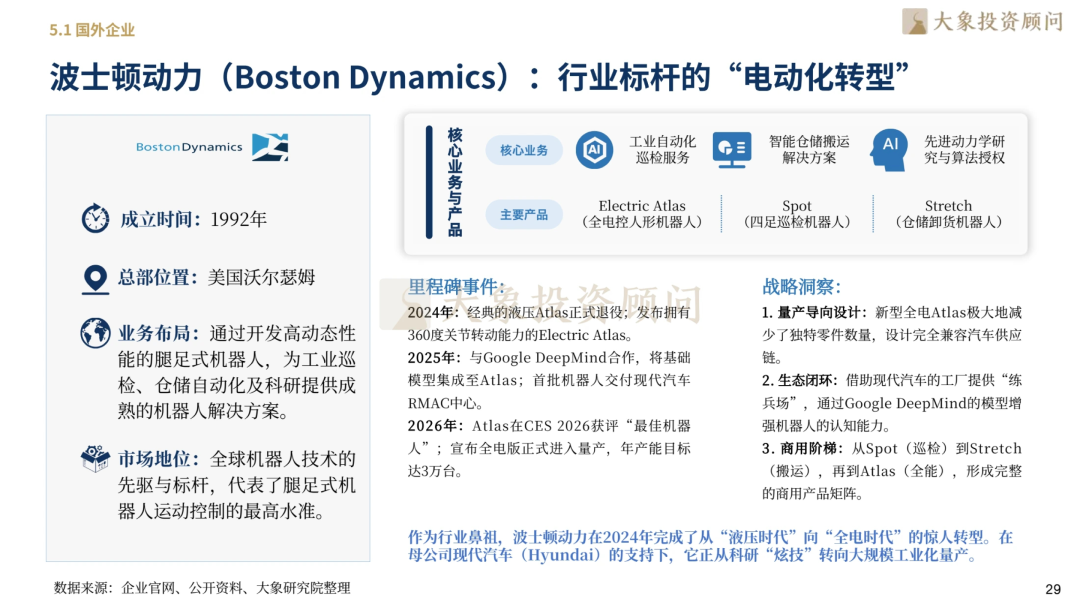
Task: Click the '2. 生态闭环' insight item
Action: (891, 403)
